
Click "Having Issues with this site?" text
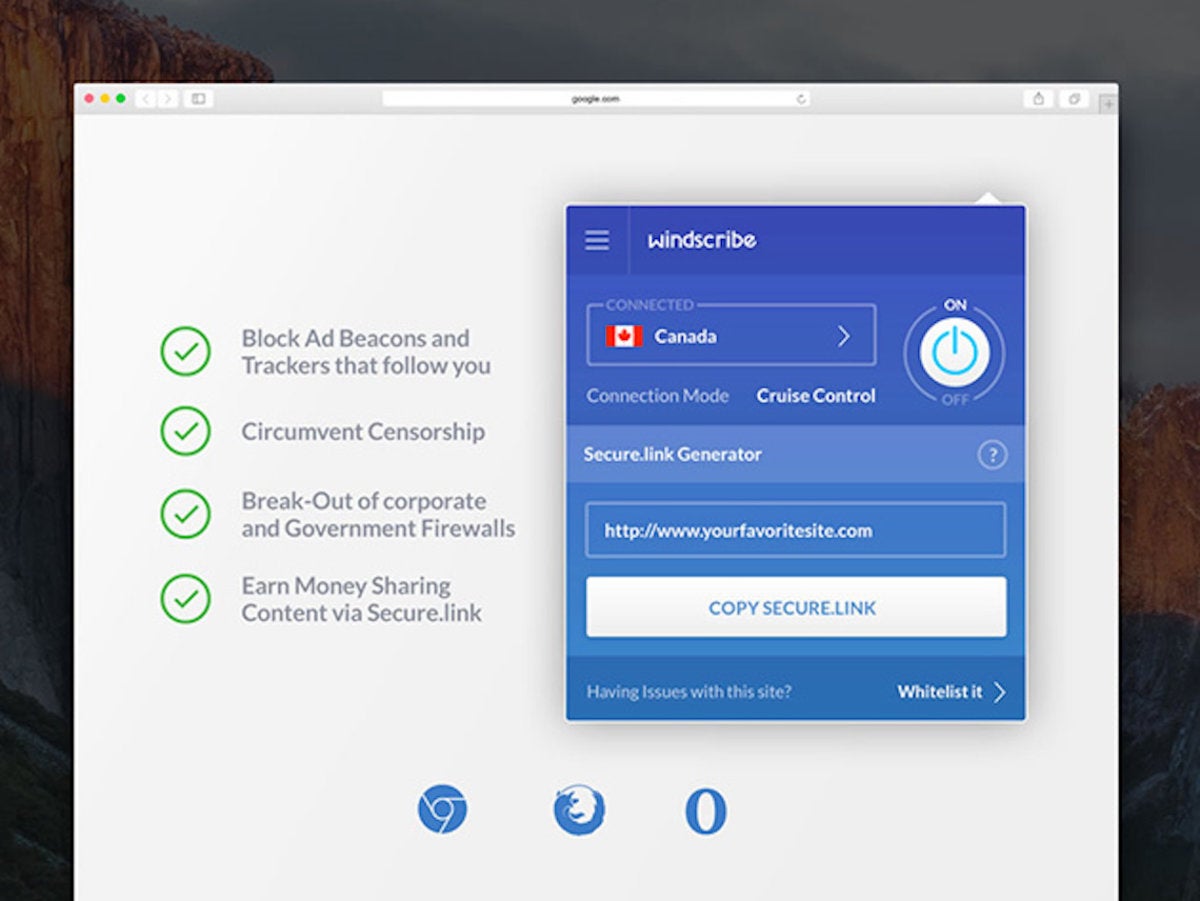click(x=689, y=692)
